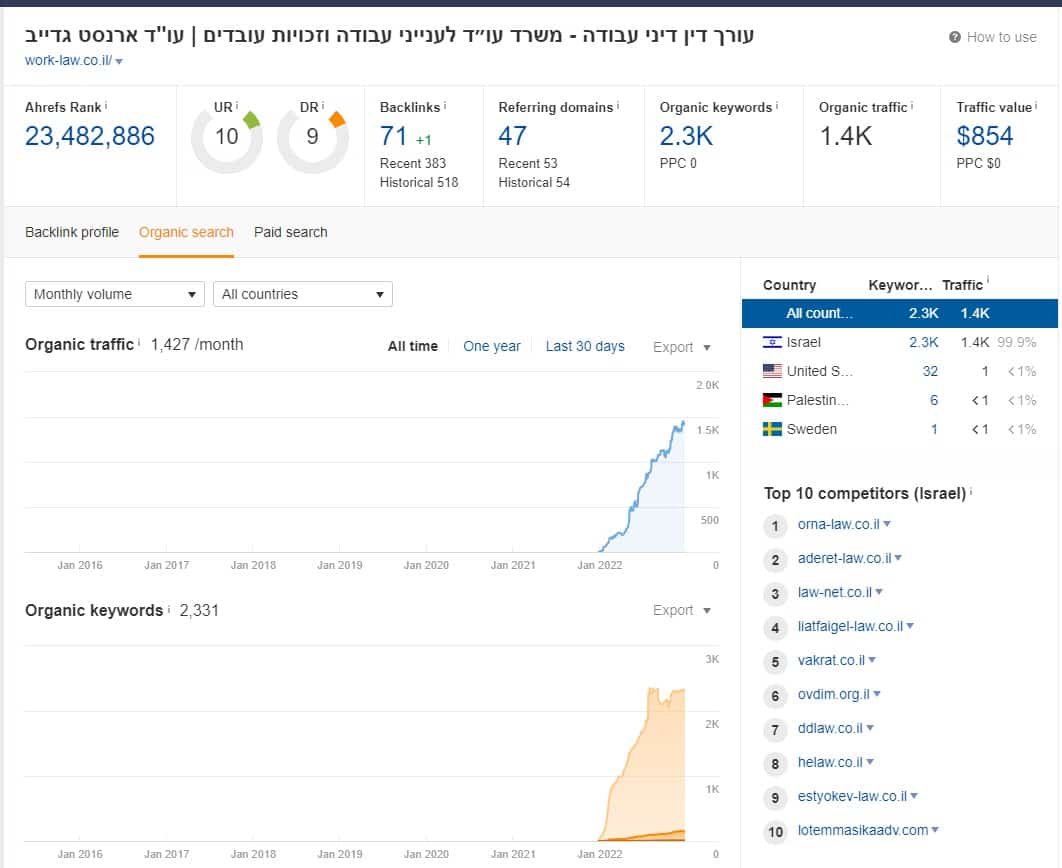Click the Organic traffic chart peak
Image resolution: width=1062 pixels, height=868 pixels.
point(682,424)
